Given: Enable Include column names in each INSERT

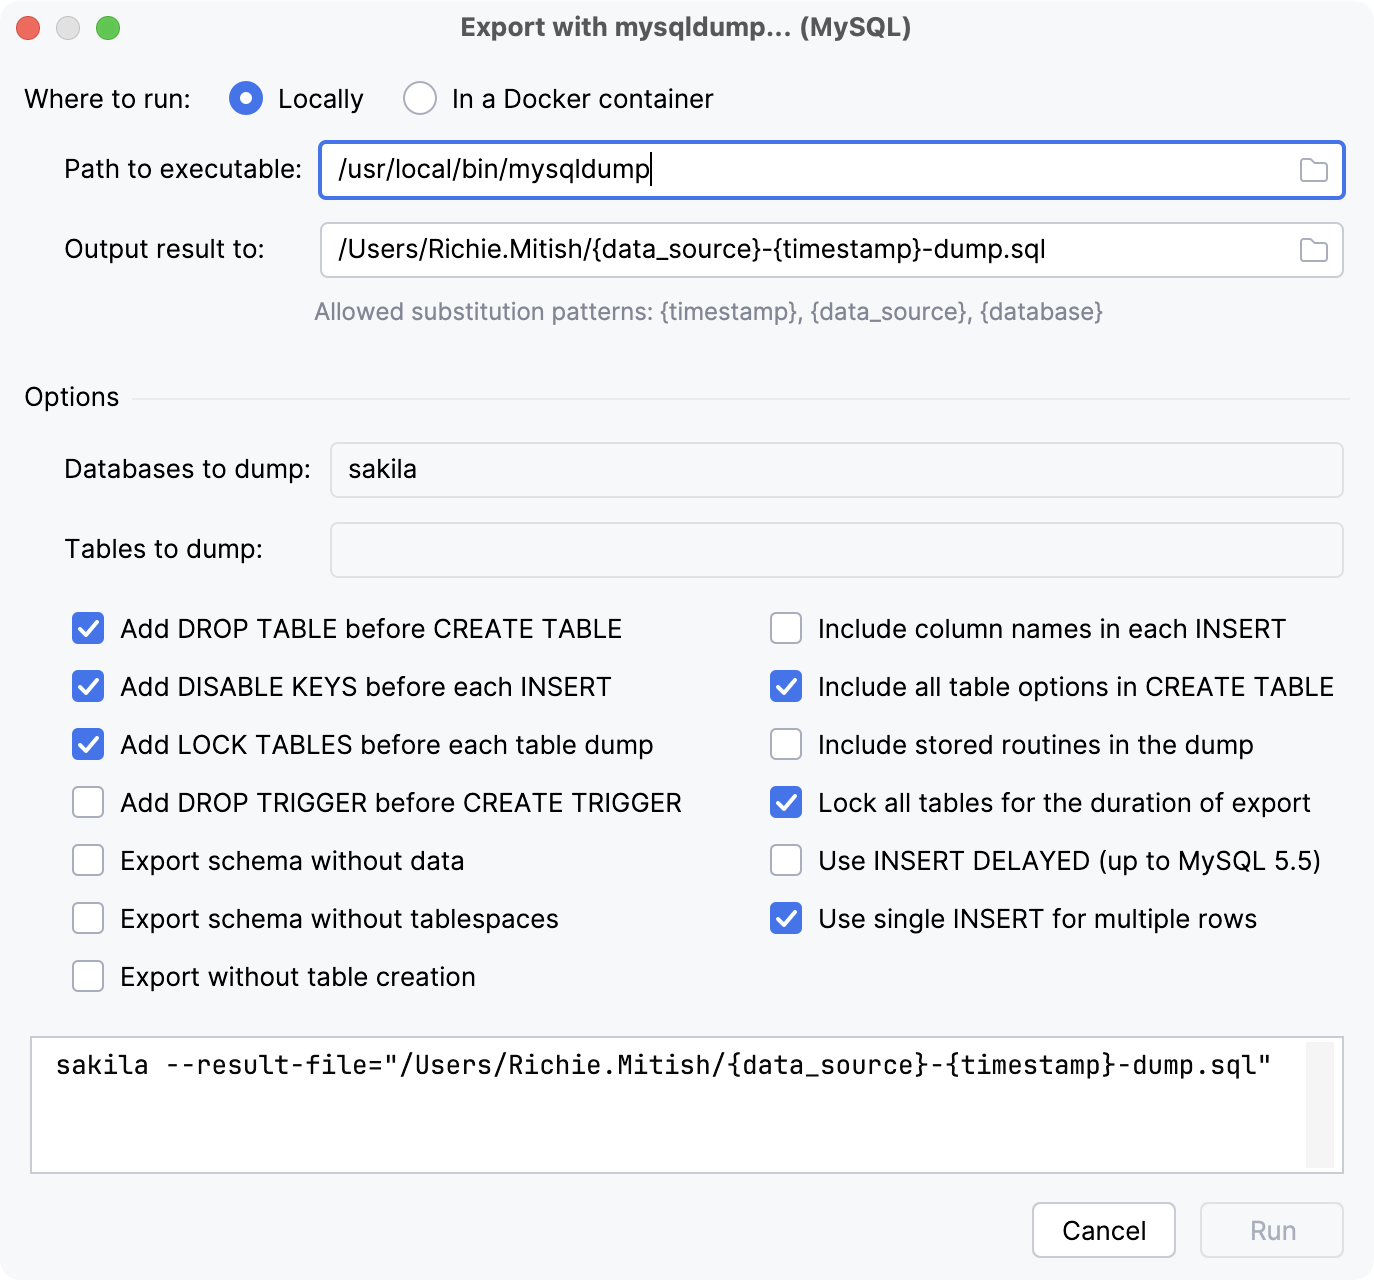Looking at the screenshot, I should click(x=785, y=628).
